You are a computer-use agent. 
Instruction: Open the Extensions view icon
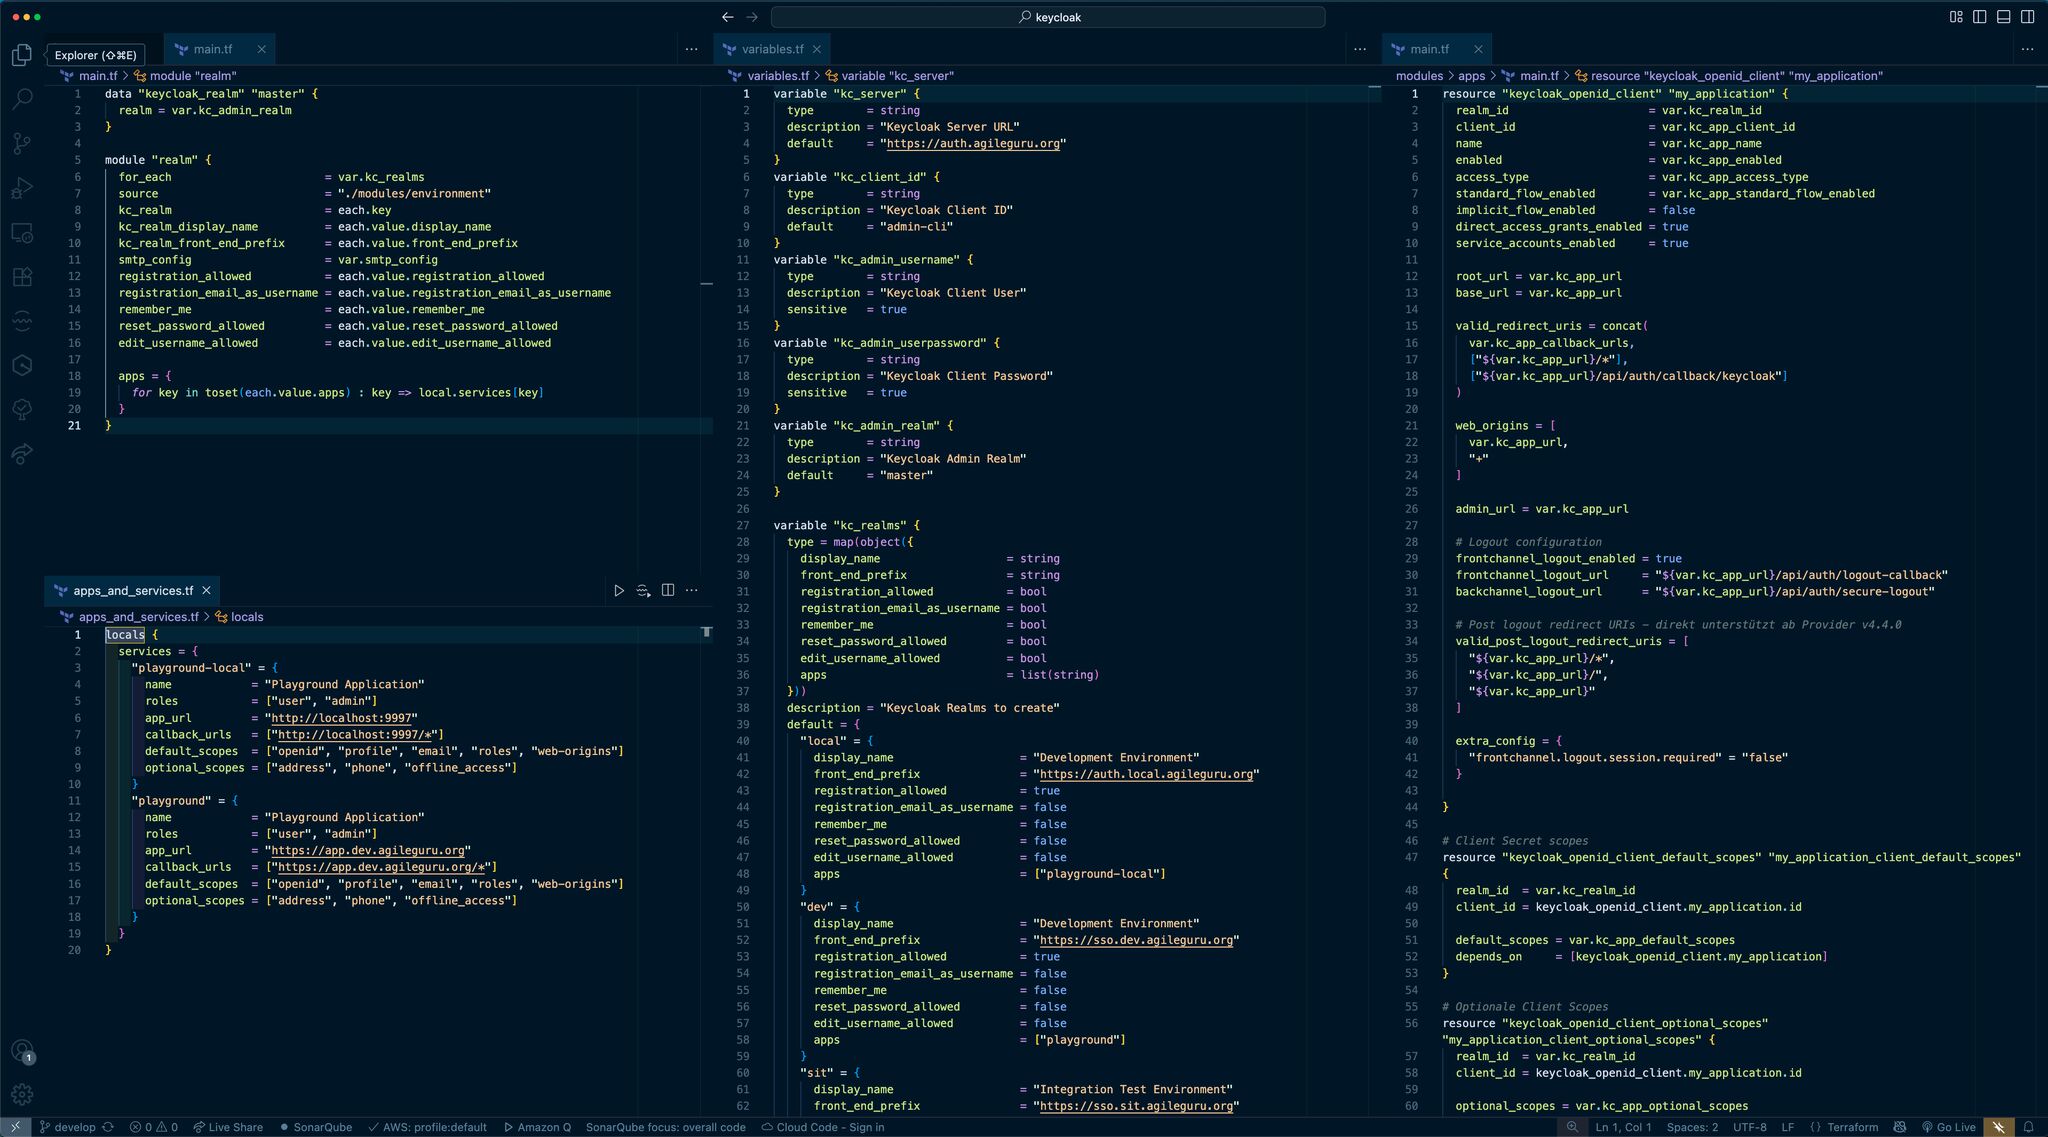[21, 277]
